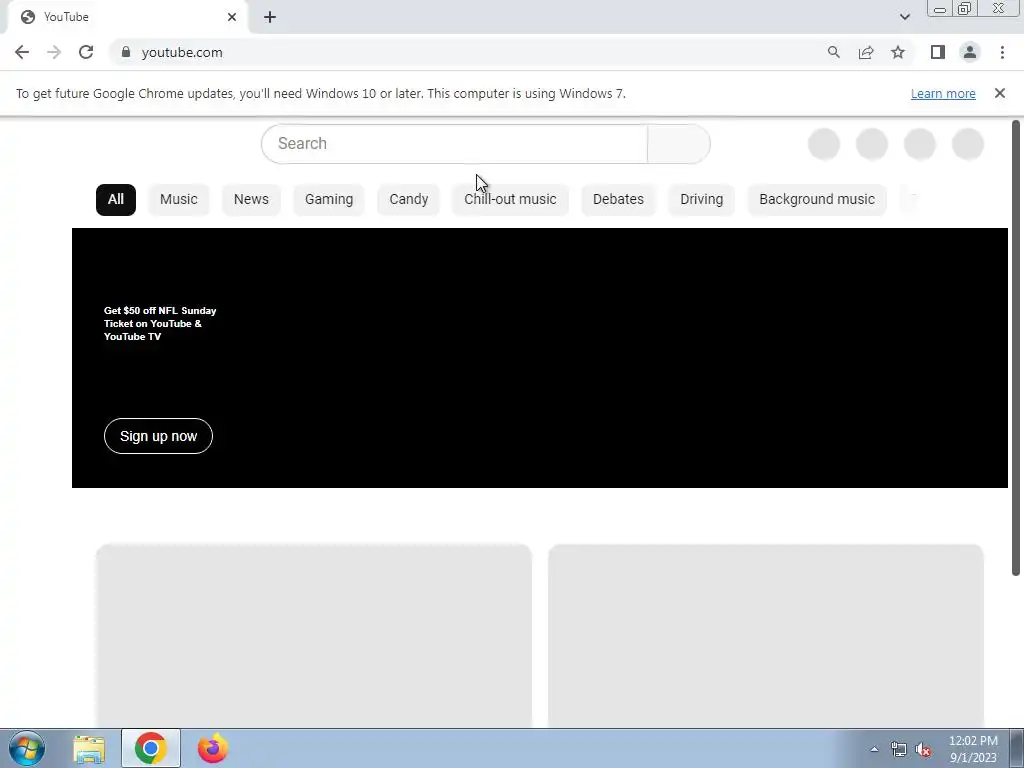Select the All filter chip

tap(116, 199)
